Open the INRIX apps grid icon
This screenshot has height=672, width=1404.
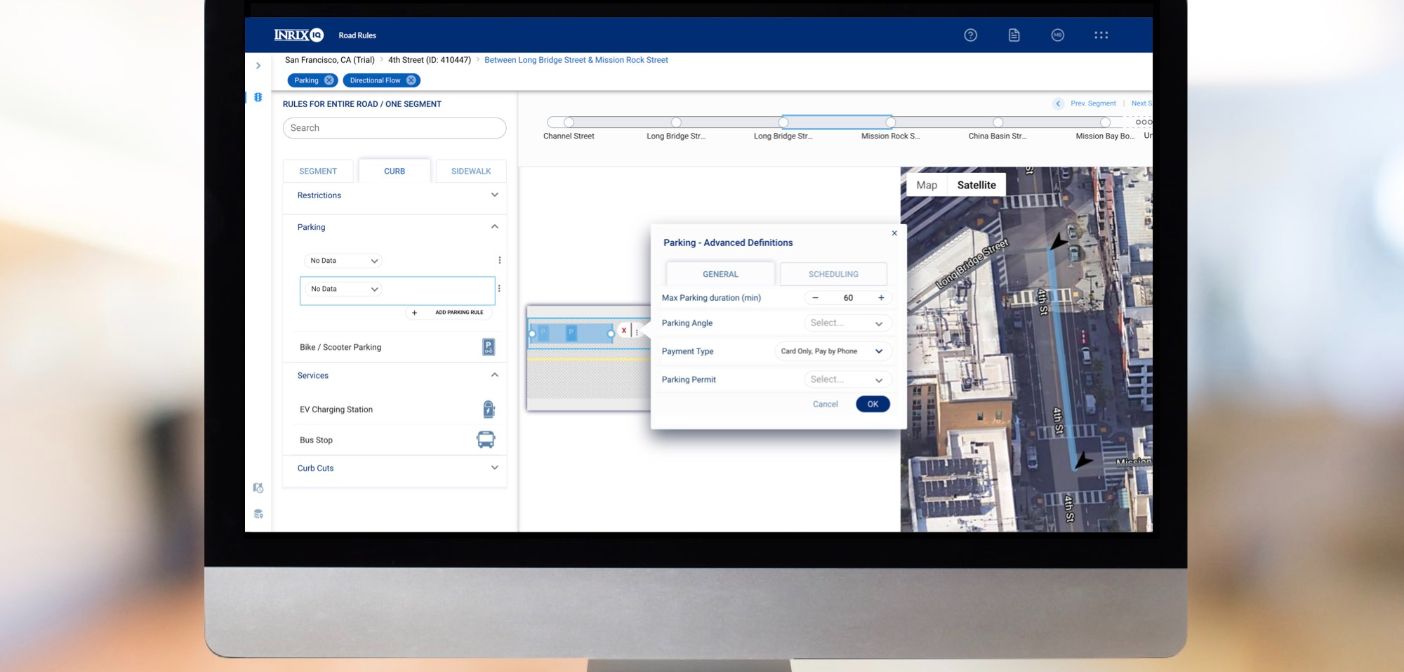click(x=1100, y=34)
